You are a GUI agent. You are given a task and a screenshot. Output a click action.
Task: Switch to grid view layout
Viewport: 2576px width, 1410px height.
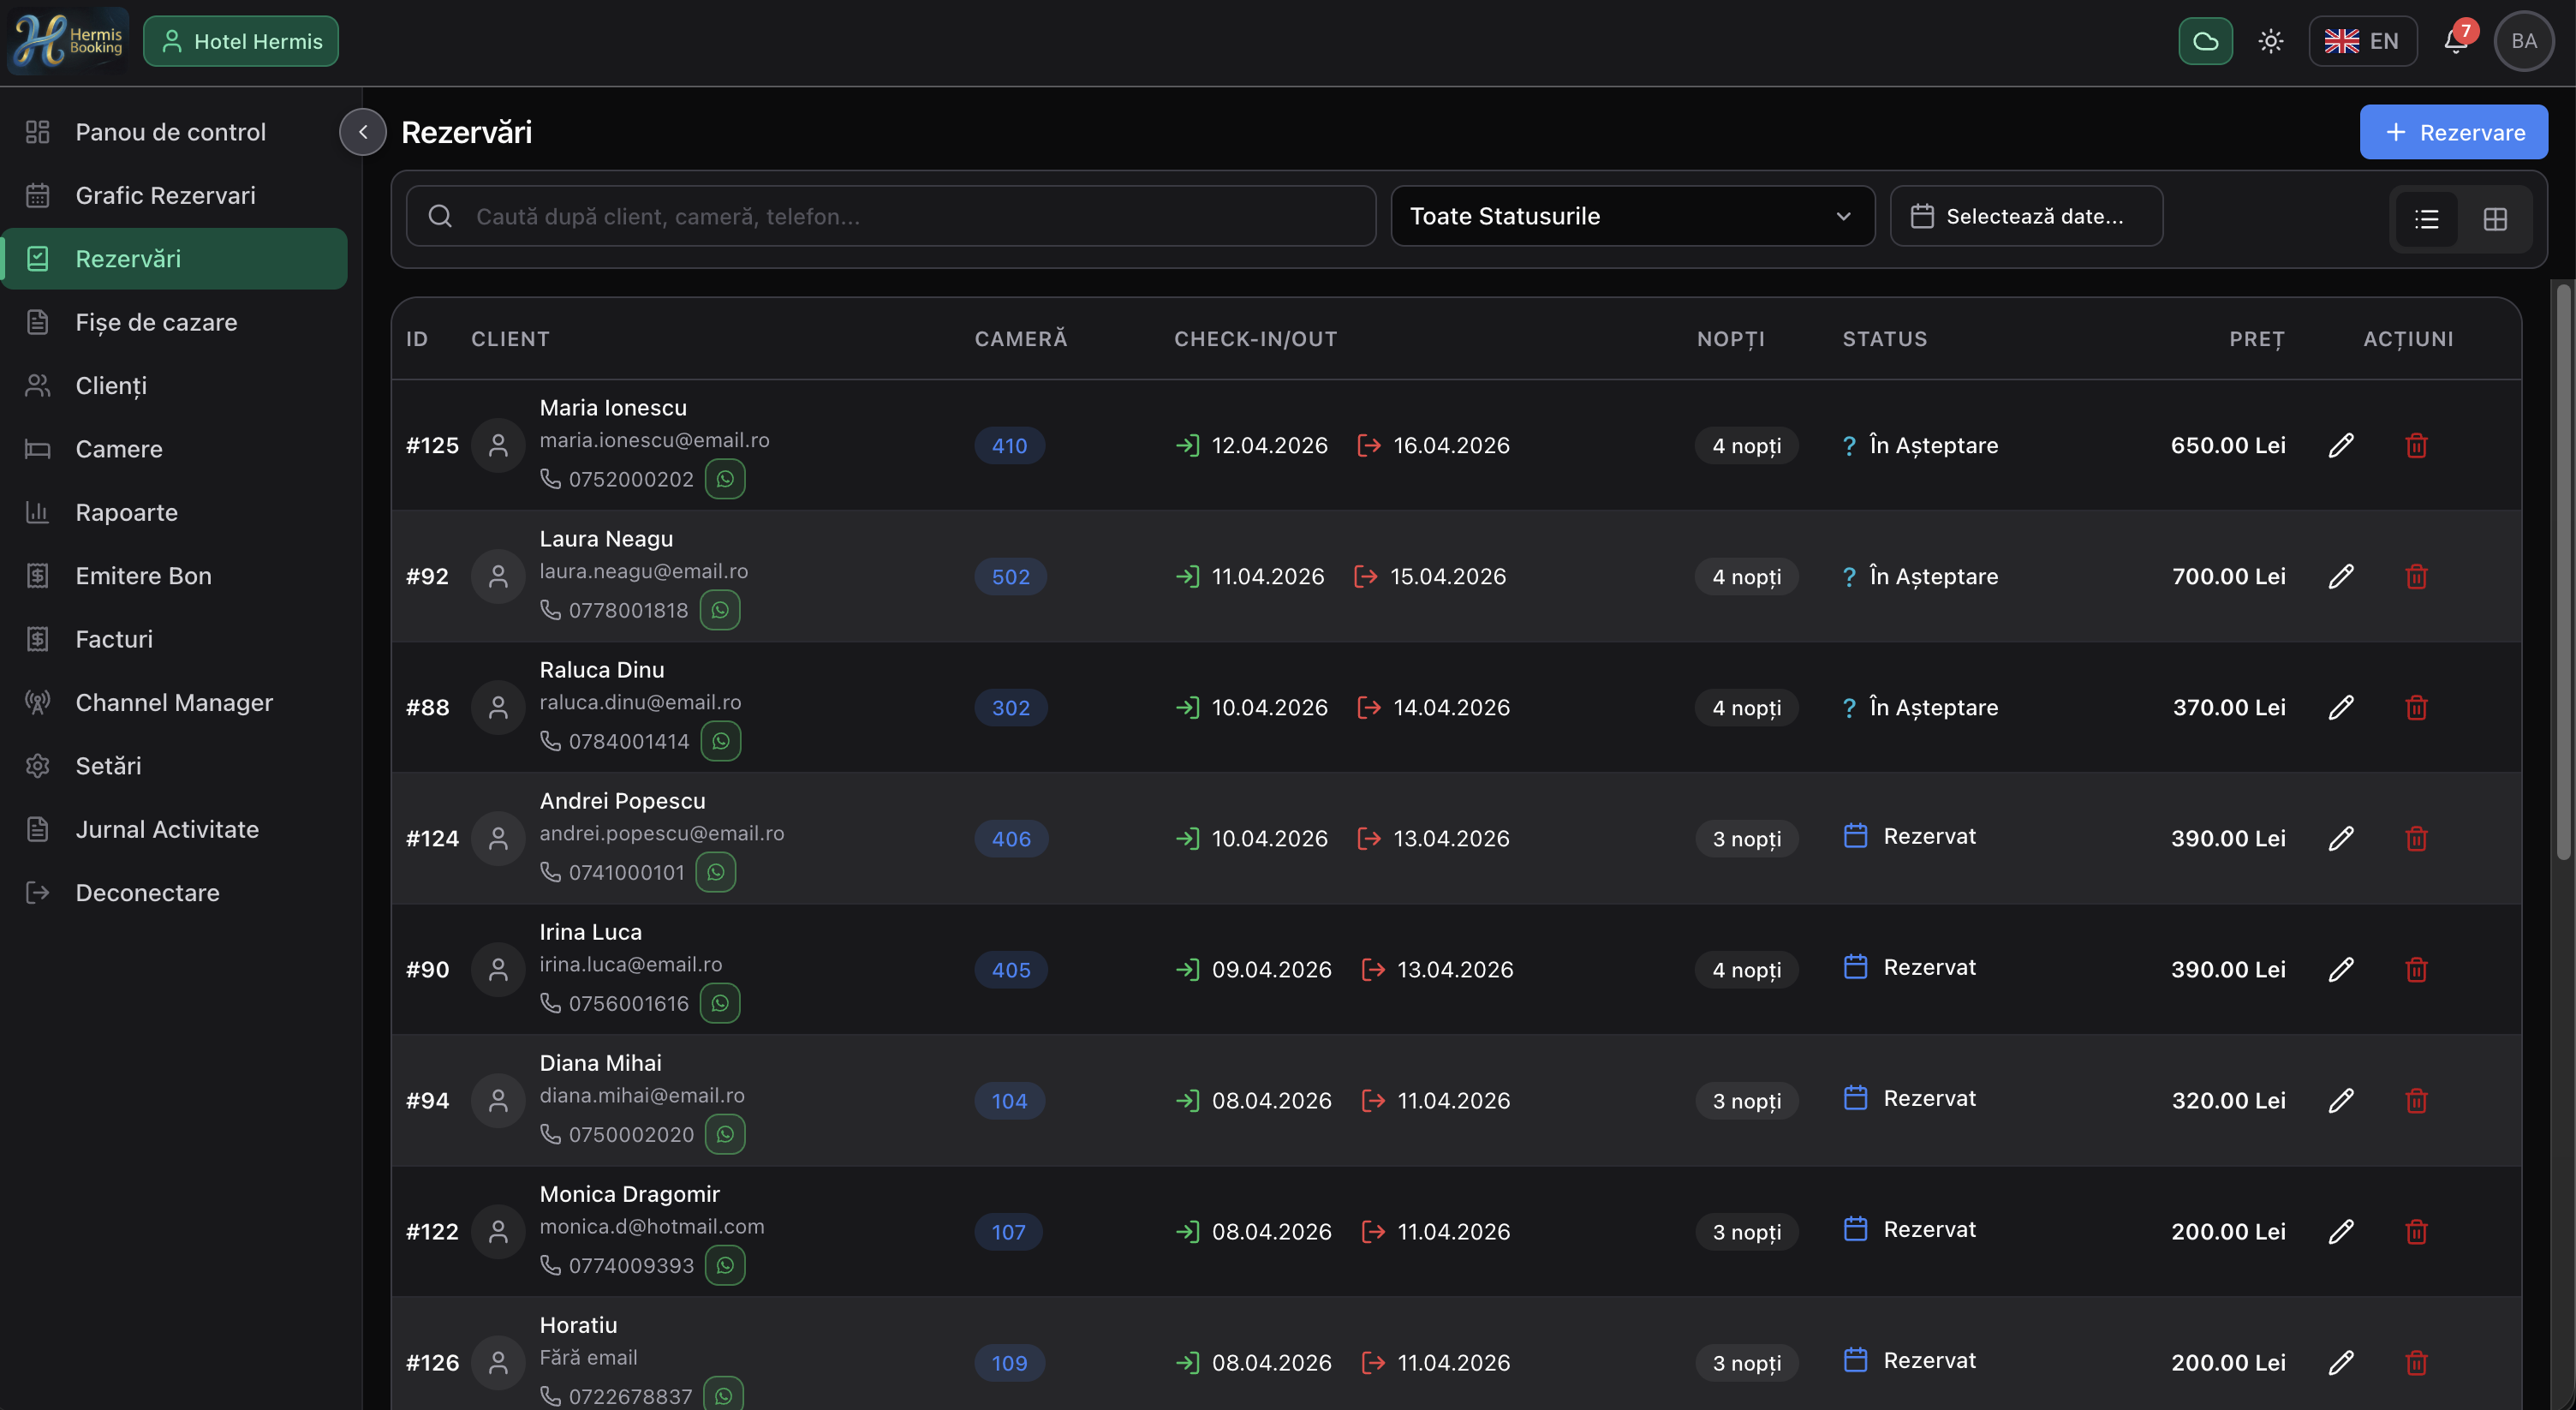[2495, 219]
